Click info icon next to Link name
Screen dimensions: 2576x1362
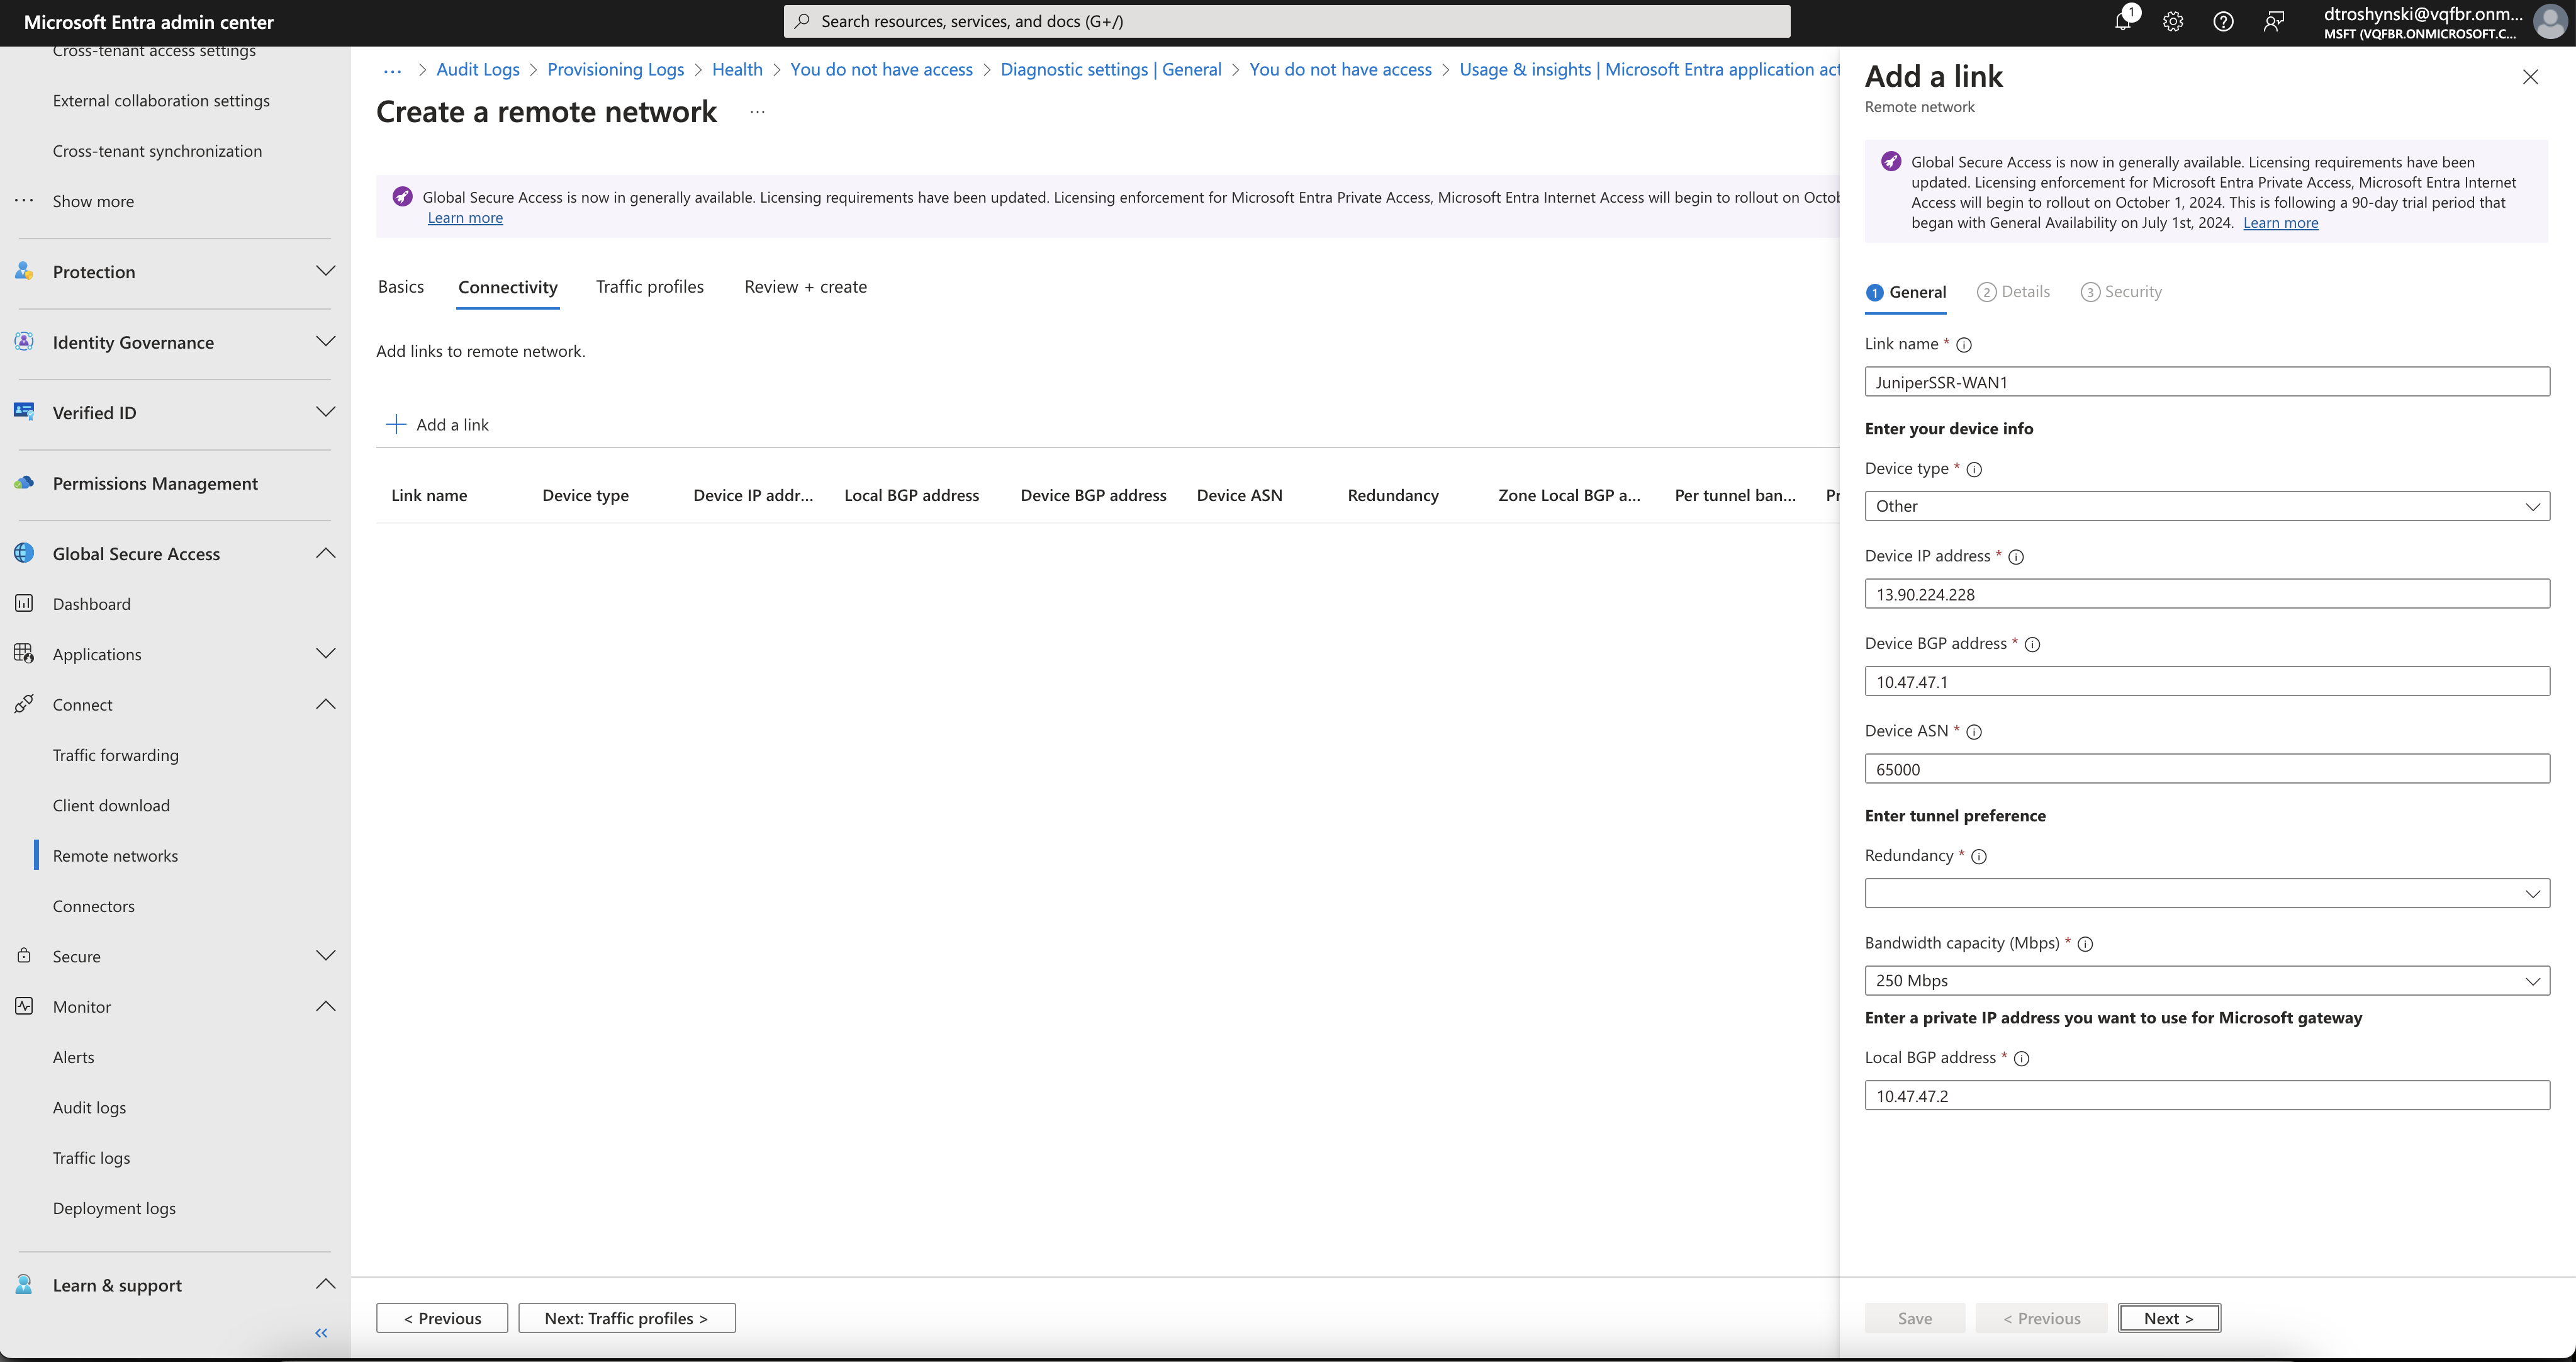(x=1963, y=345)
